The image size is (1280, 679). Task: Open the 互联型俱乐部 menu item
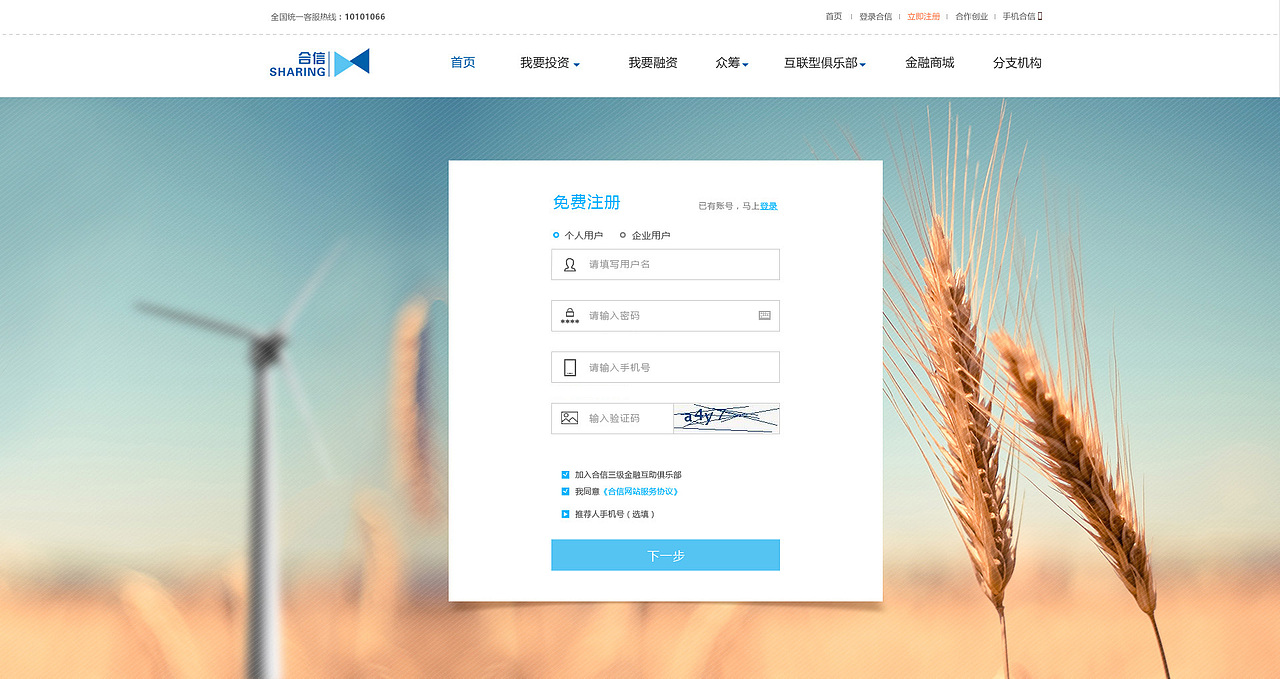coord(821,63)
